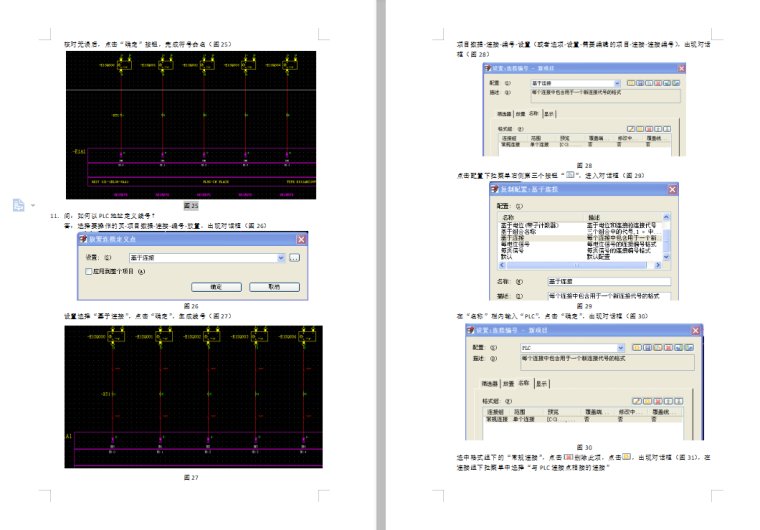Switch to the 显示 tab in figure 28
760x530 pixels.
click(x=548, y=114)
